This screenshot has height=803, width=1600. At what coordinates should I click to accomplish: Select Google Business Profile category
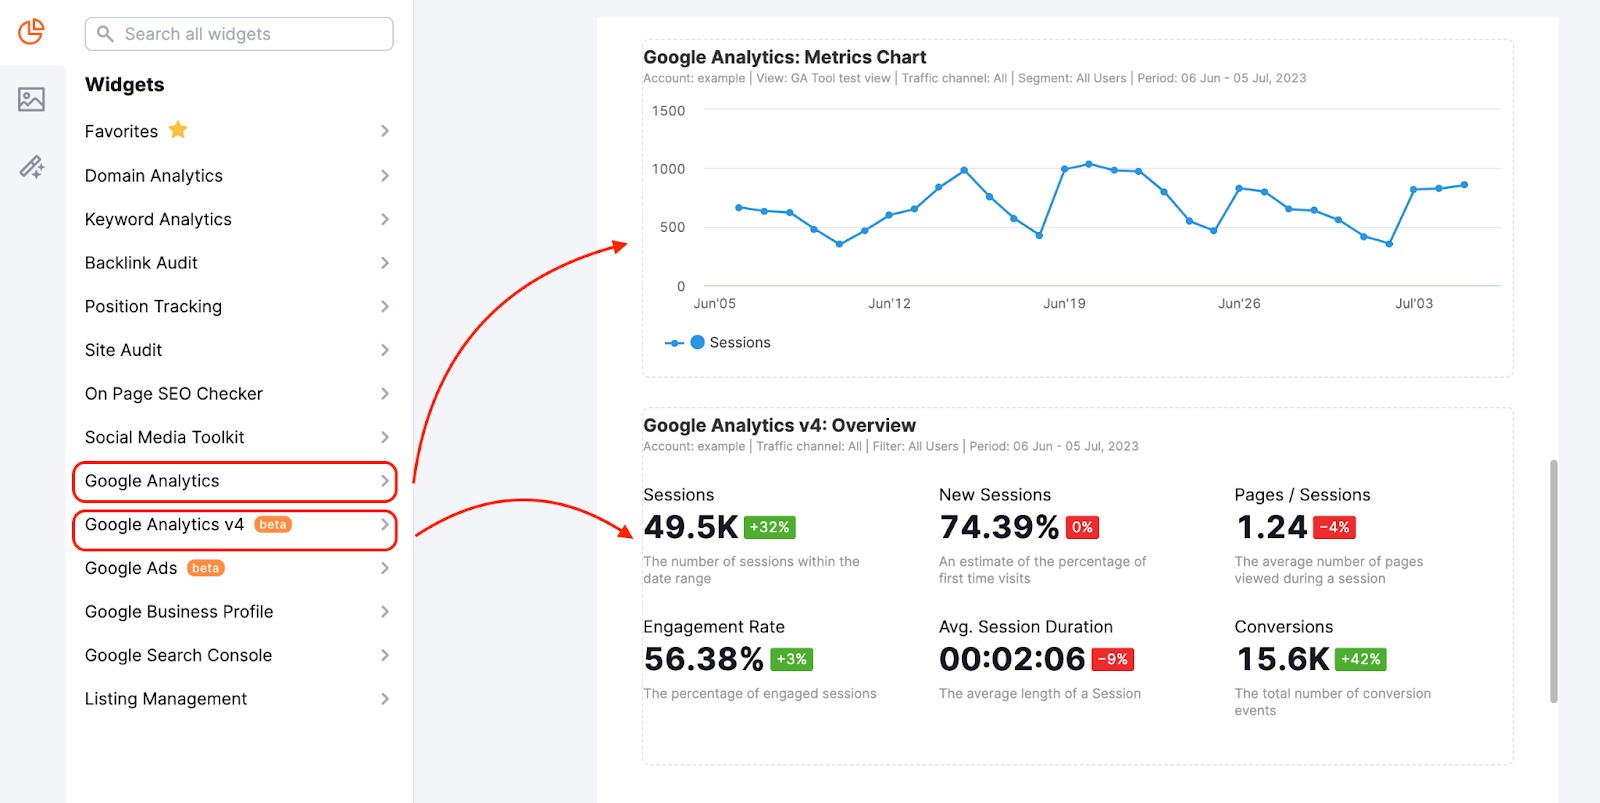(x=179, y=612)
